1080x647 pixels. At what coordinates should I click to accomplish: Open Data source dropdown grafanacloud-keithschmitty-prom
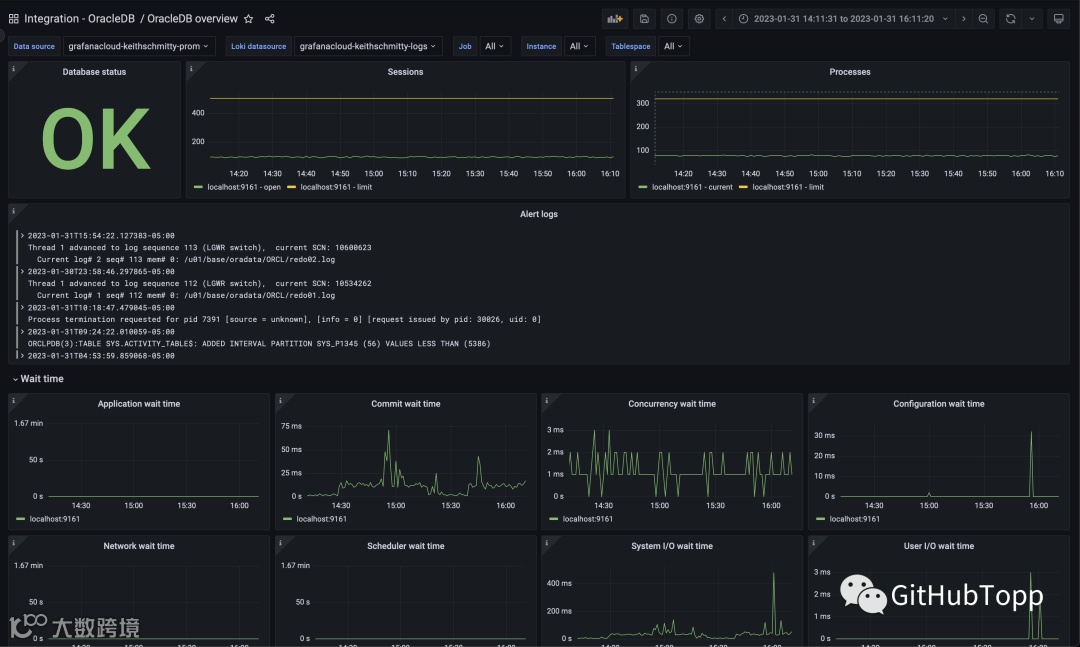[x=138, y=46]
